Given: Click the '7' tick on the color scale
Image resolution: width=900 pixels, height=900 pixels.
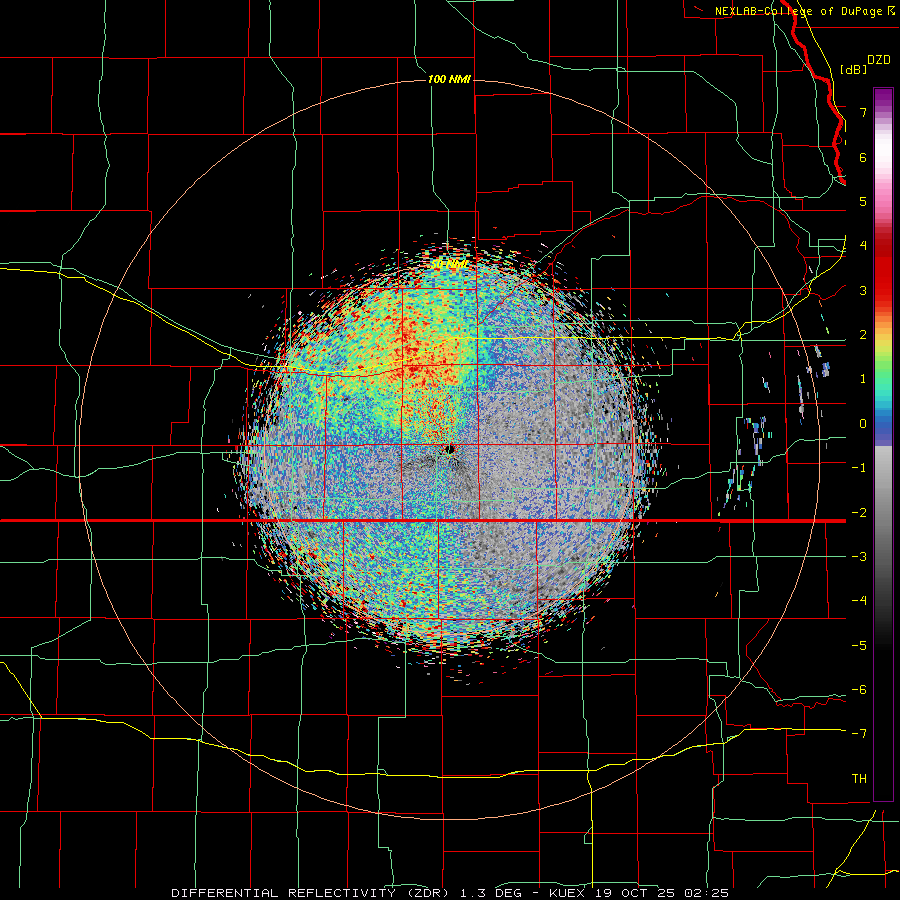Looking at the screenshot, I should click(863, 112).
